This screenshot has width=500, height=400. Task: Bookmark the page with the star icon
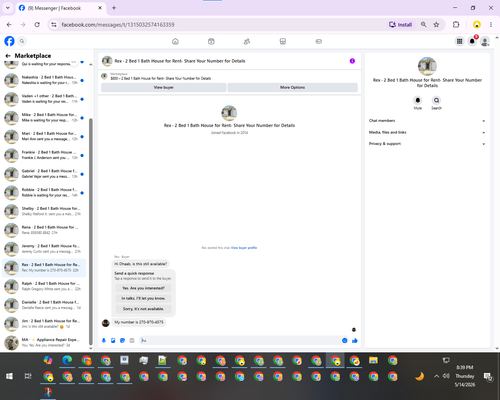[436, 25]
